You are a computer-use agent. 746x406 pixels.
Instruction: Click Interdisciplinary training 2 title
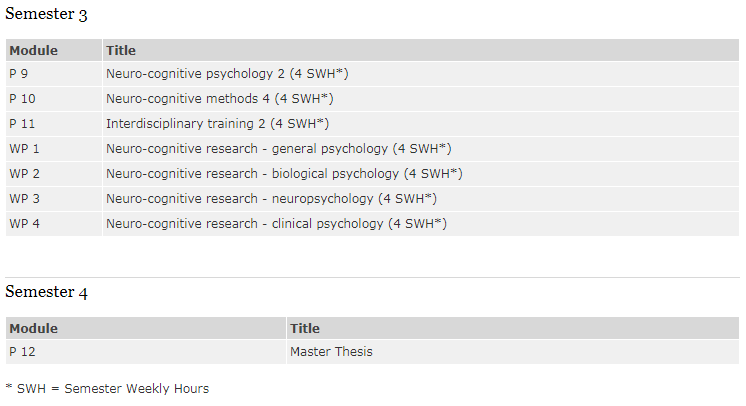217,124
